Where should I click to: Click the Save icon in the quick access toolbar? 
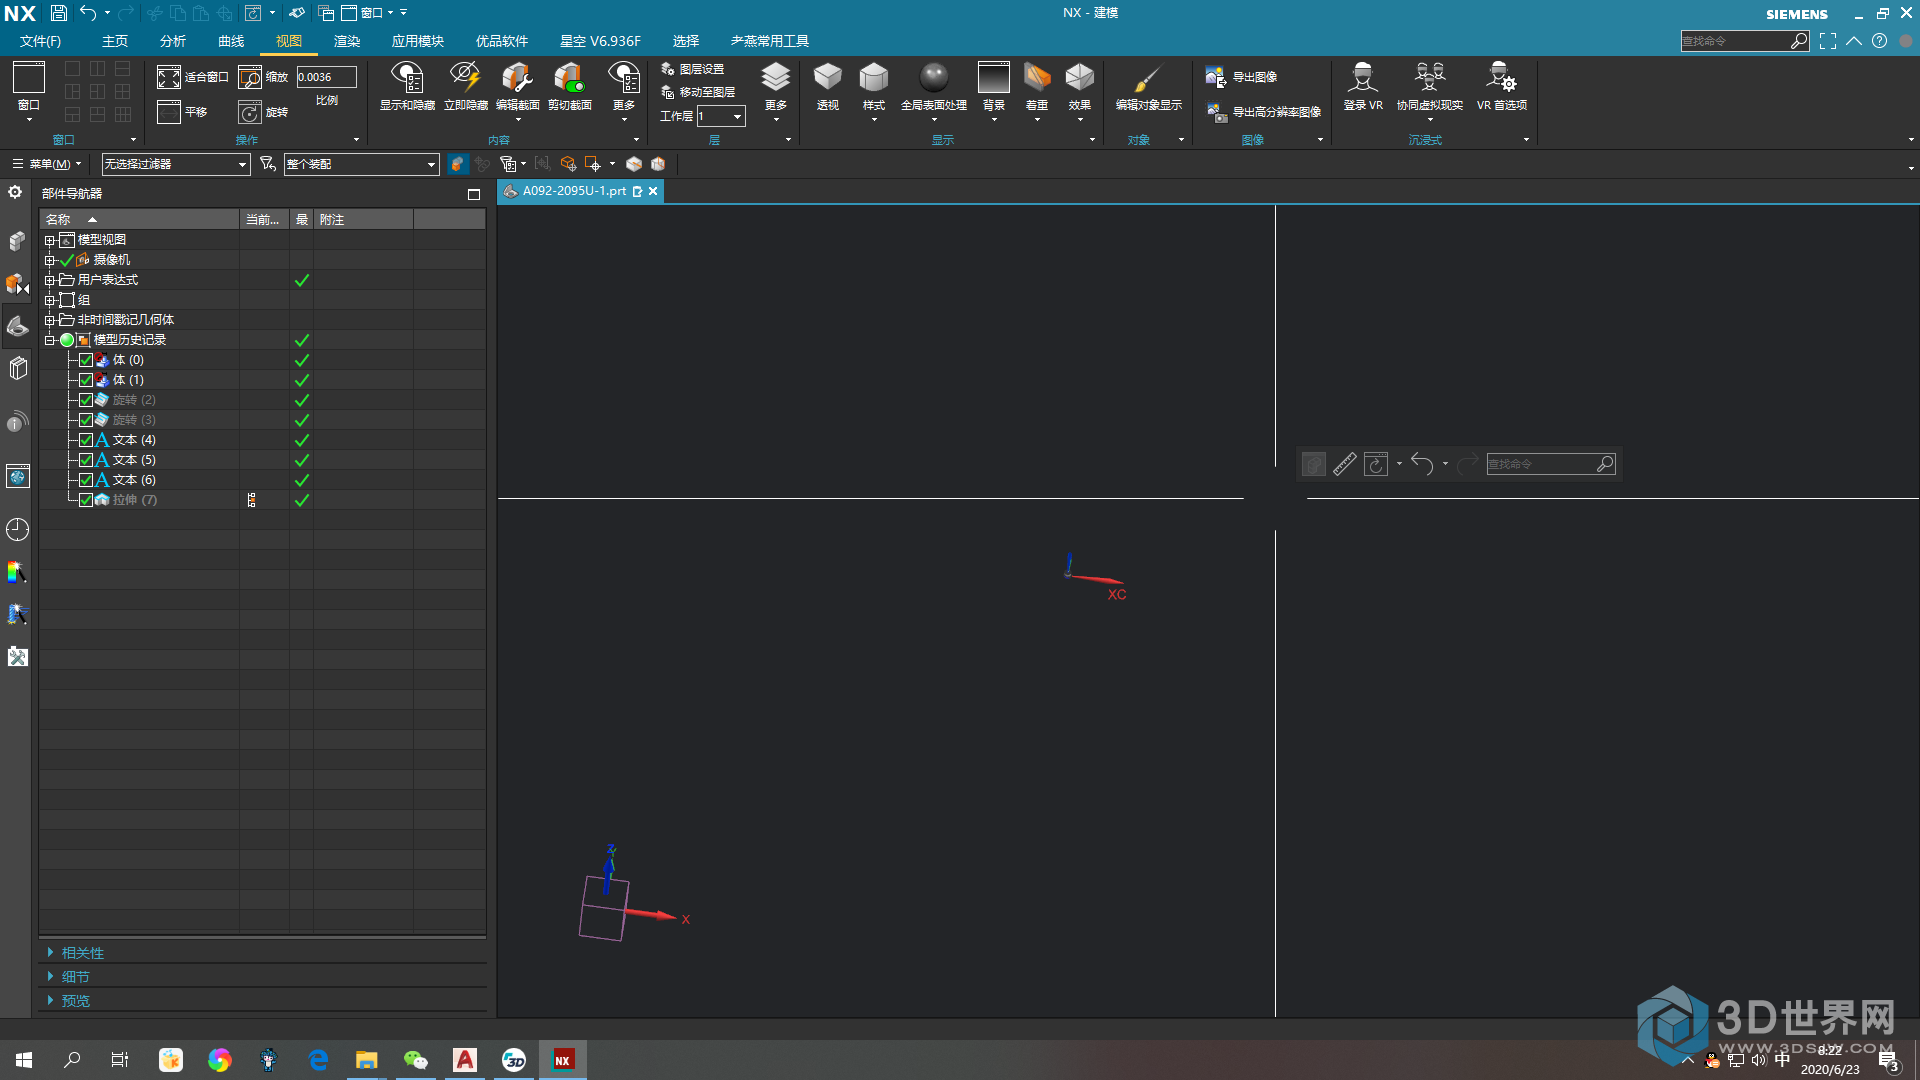(x=59, y=13)
